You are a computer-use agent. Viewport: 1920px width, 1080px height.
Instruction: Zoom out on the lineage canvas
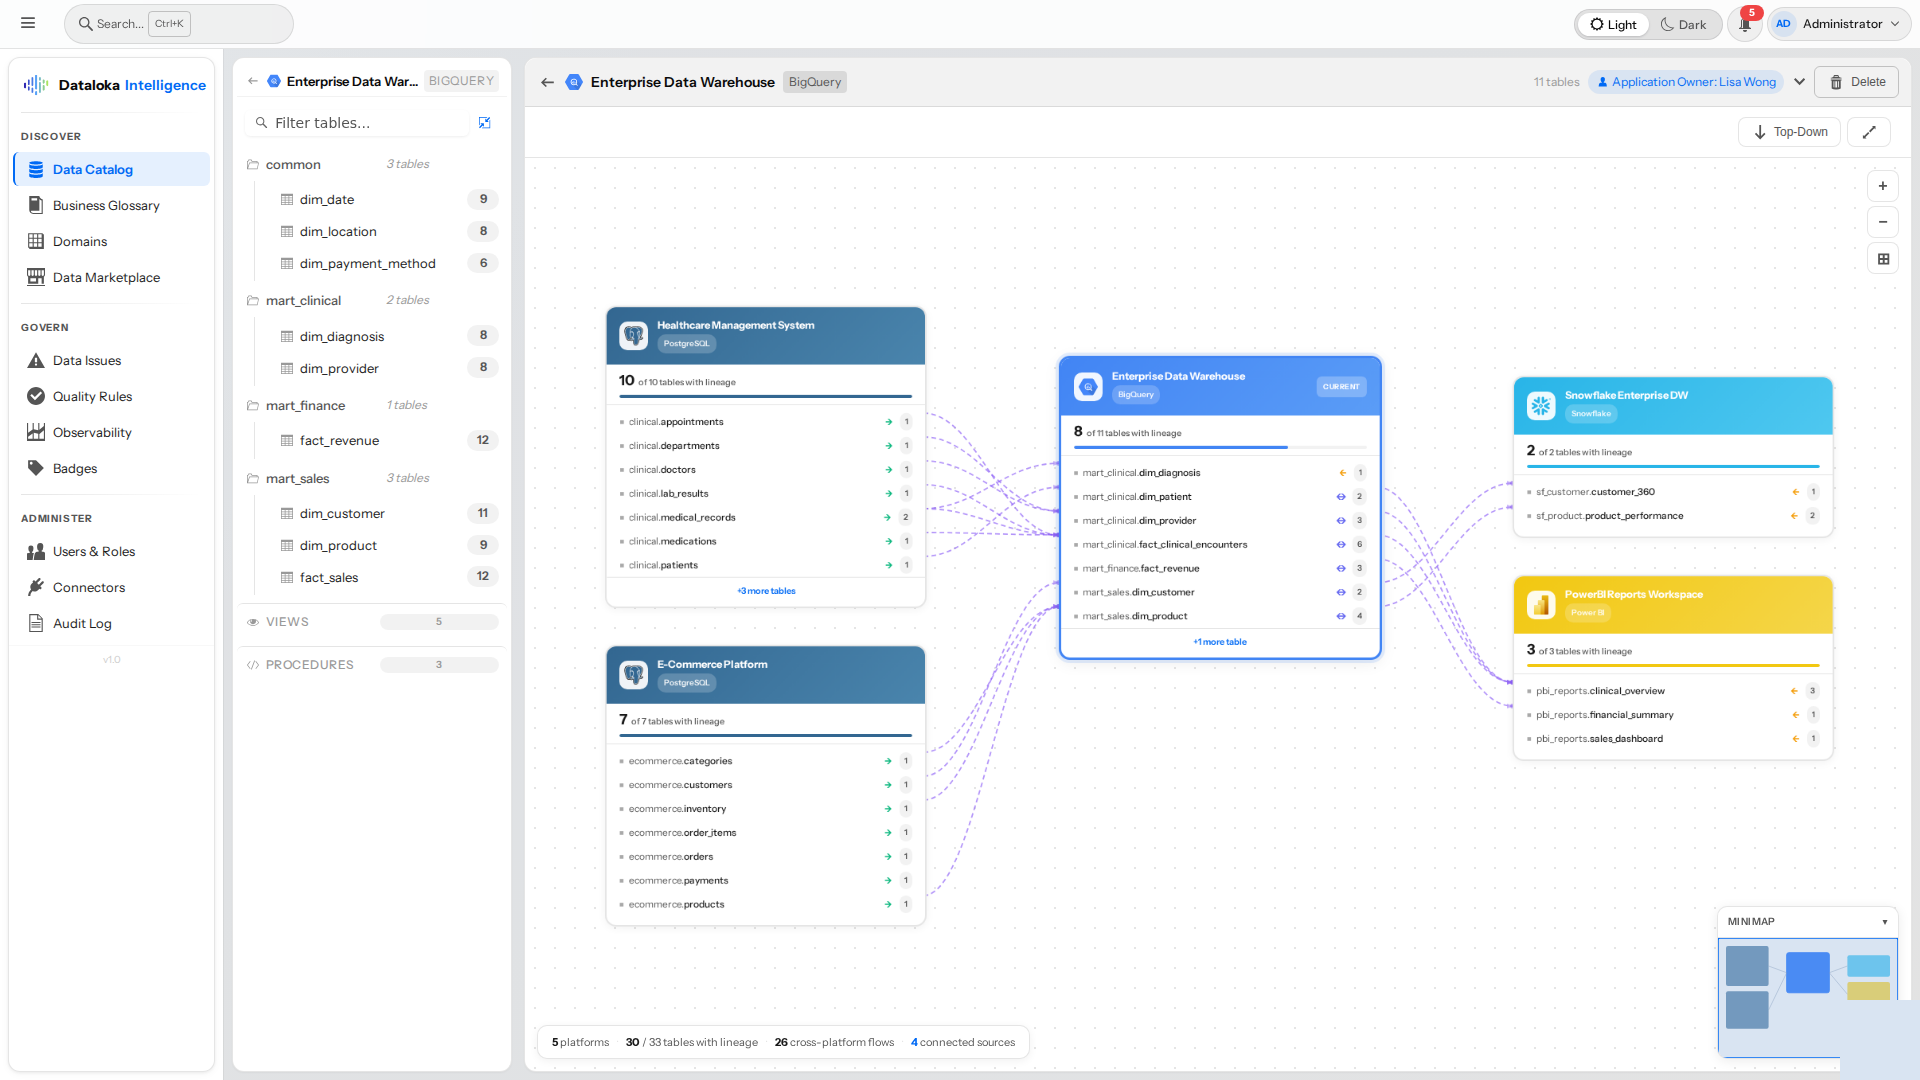tap(1883, 222)
